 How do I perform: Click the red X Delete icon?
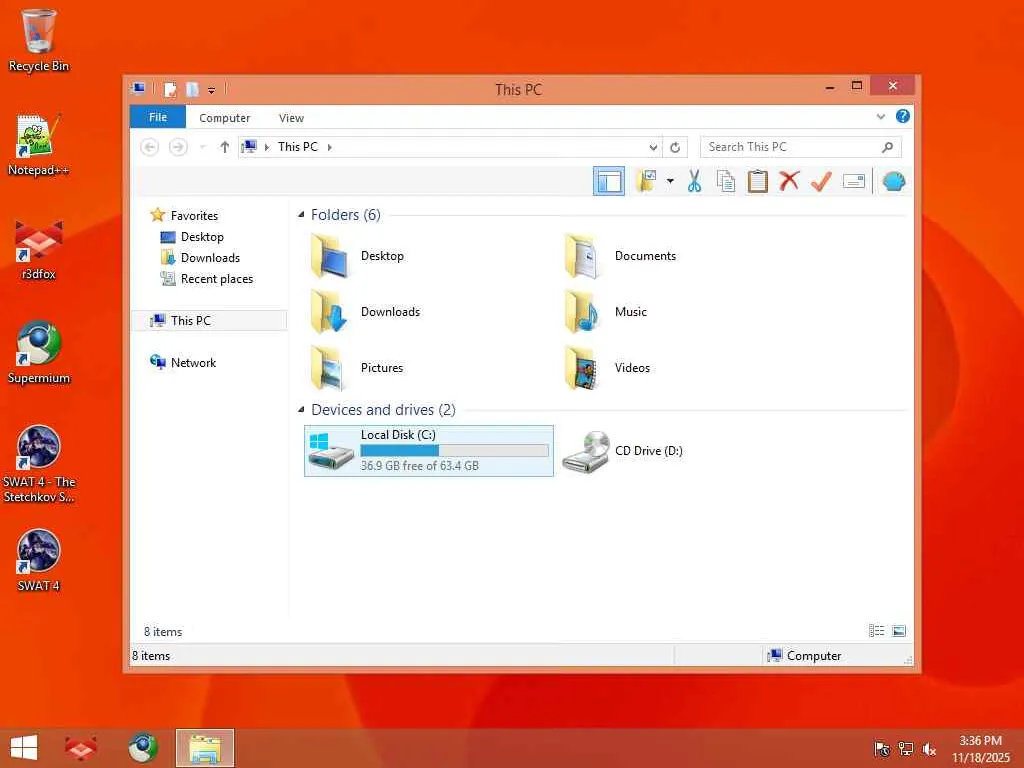pyautogui.click(x=789, y=181)
